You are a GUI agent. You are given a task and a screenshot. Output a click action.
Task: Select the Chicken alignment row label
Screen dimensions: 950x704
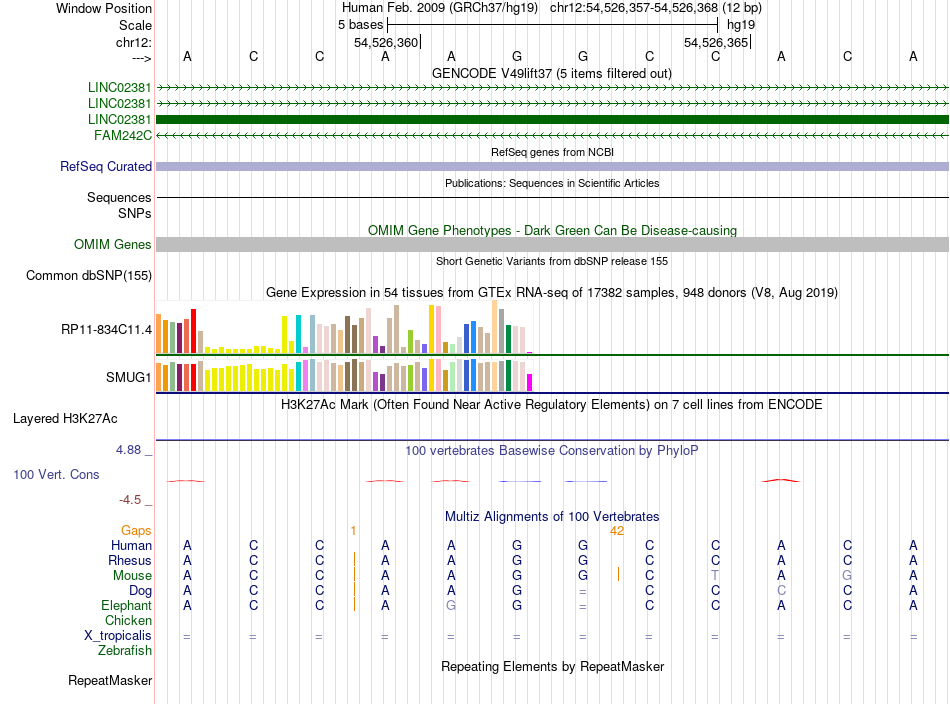click(128, 621)
